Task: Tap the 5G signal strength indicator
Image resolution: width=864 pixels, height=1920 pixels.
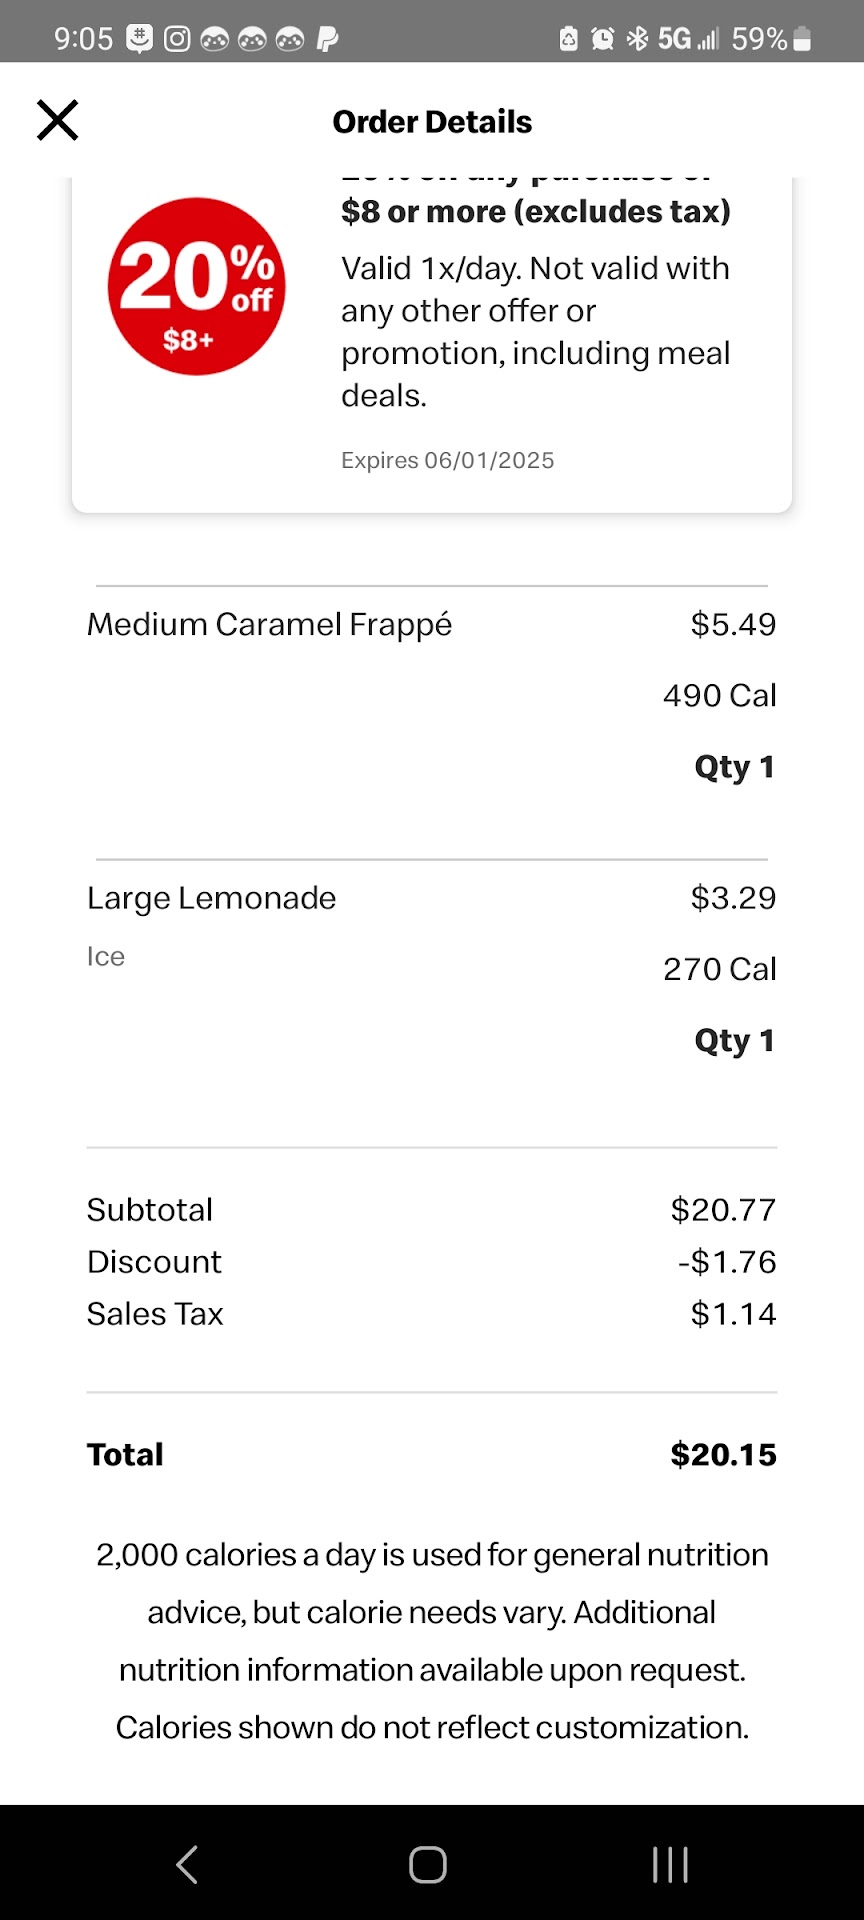Action: [688, 39]
